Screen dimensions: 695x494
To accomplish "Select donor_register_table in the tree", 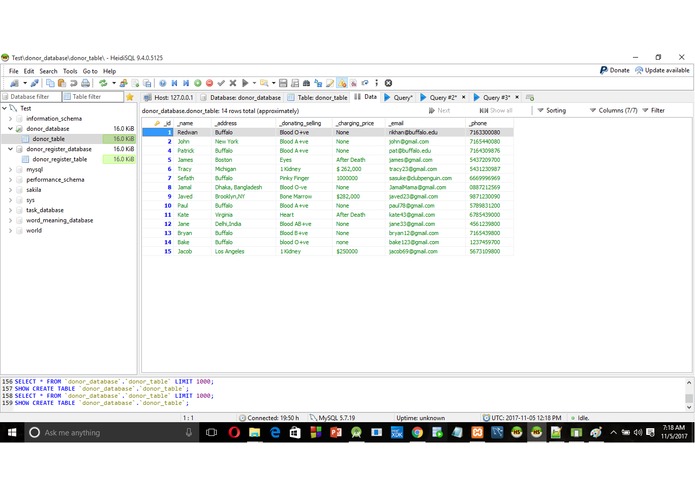I will (x=59, y=159).
